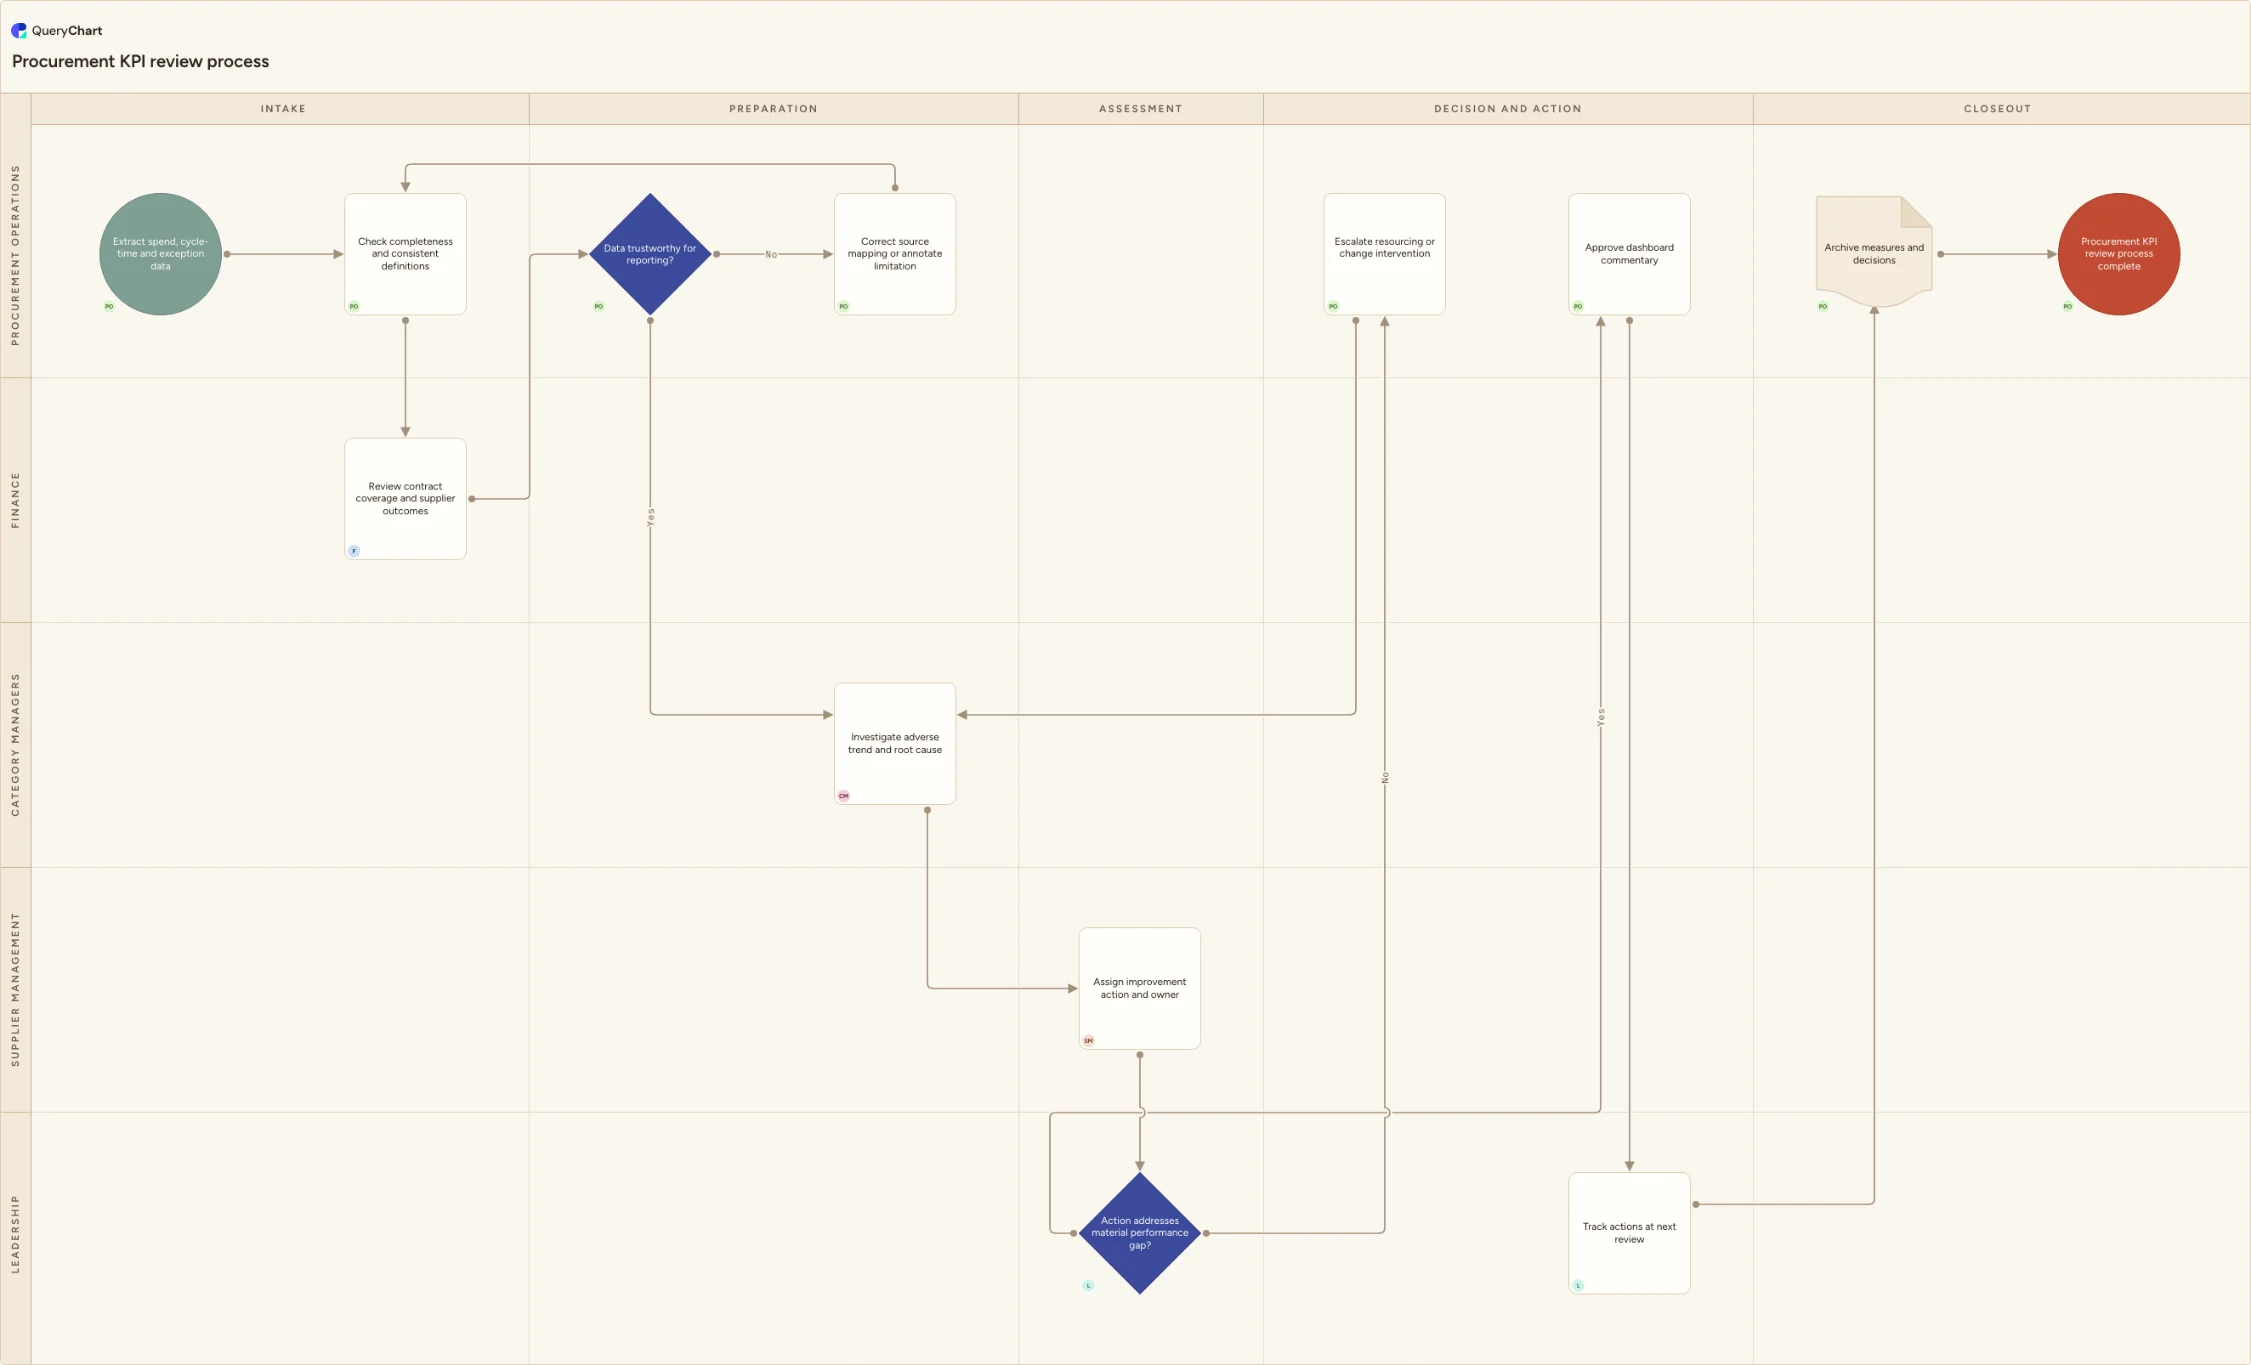Select the 'Check completeness and consistent definitions' box
Screen dimensions: 2251x1365
coord(405,254)
